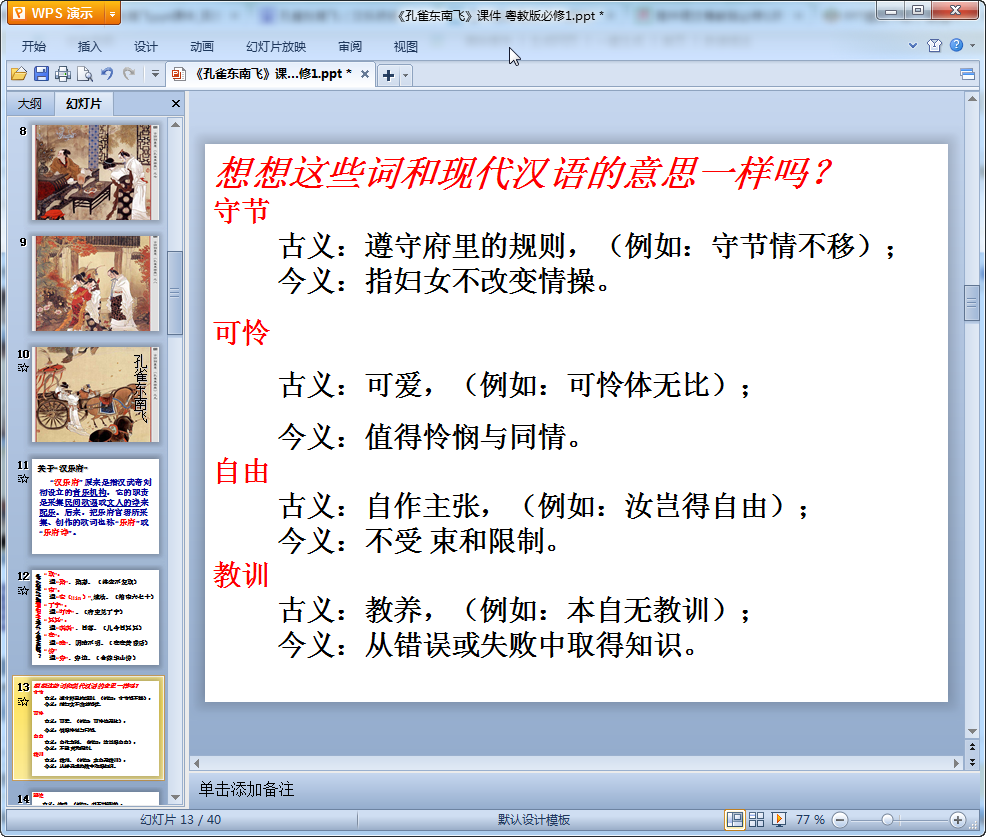Click text 今义：指妇女不改变情操
986x837 pixels.
tap(445, 280)
